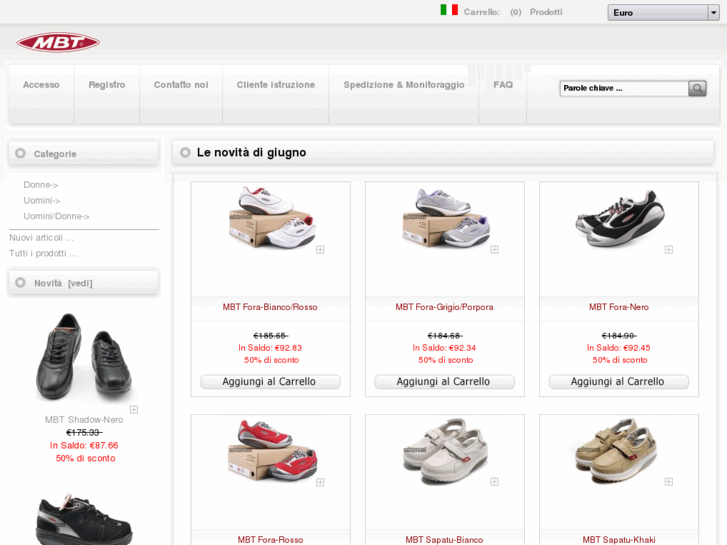Click the In Saldo: €92.34 price
Screen dimensions: 727x545
pyautogui.click(x=445, y=348)
